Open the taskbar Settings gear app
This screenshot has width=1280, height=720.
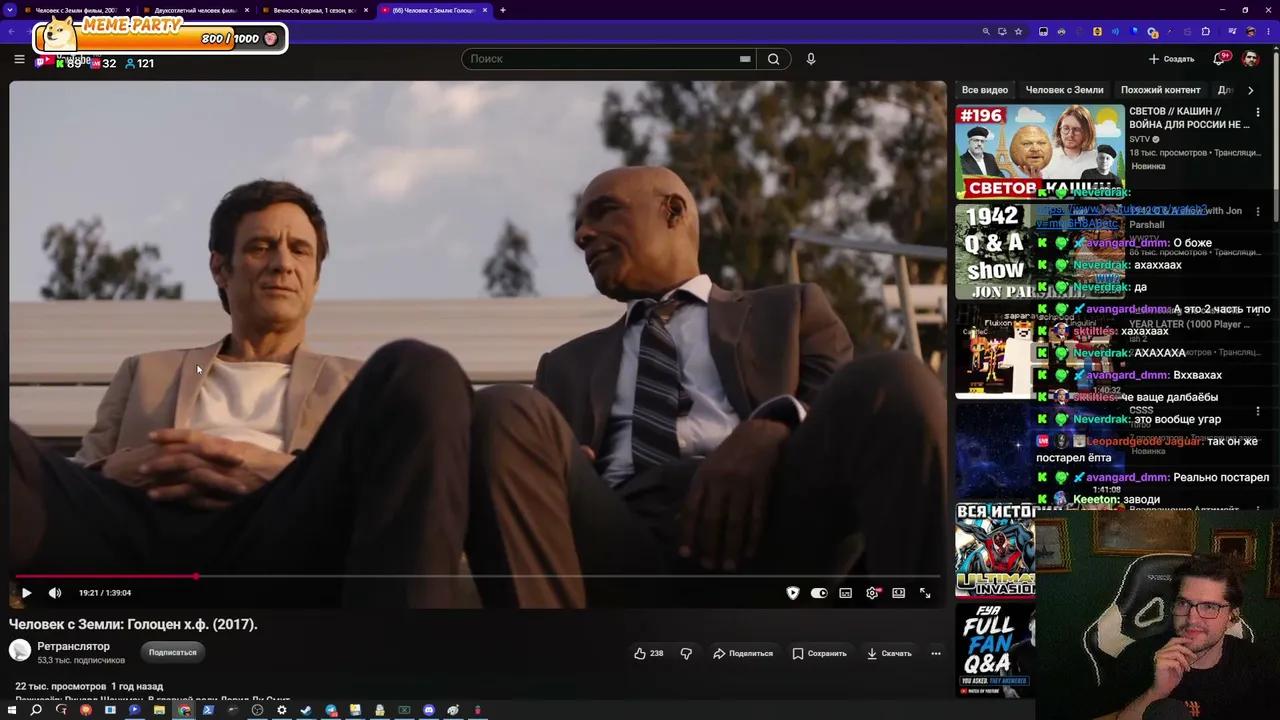click(x=281, y=710)
